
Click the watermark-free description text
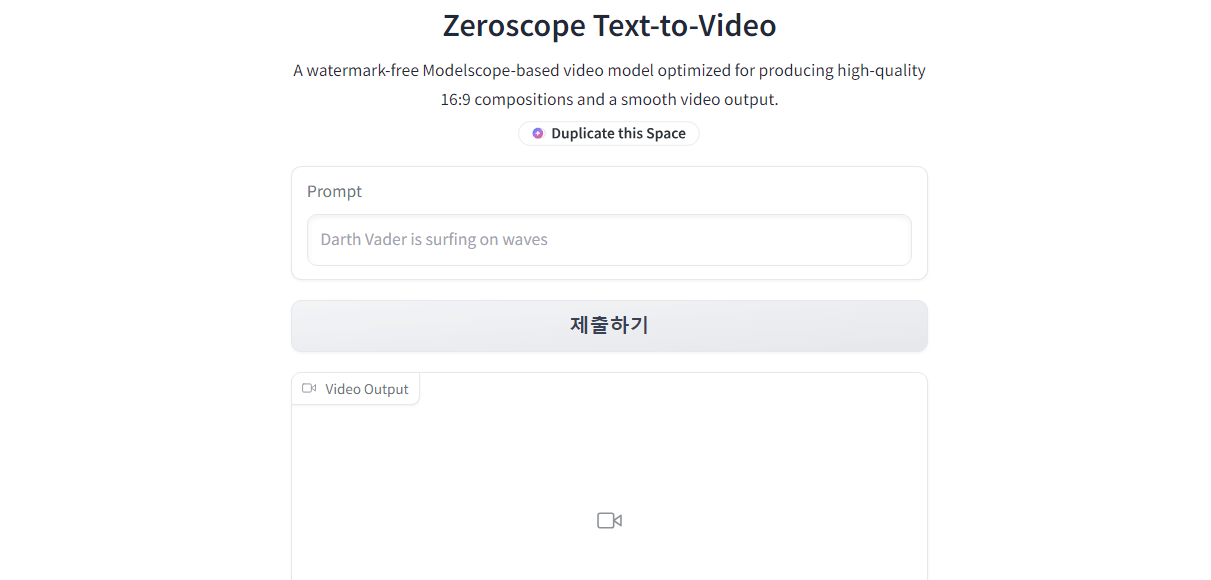(x=608, y=84)
